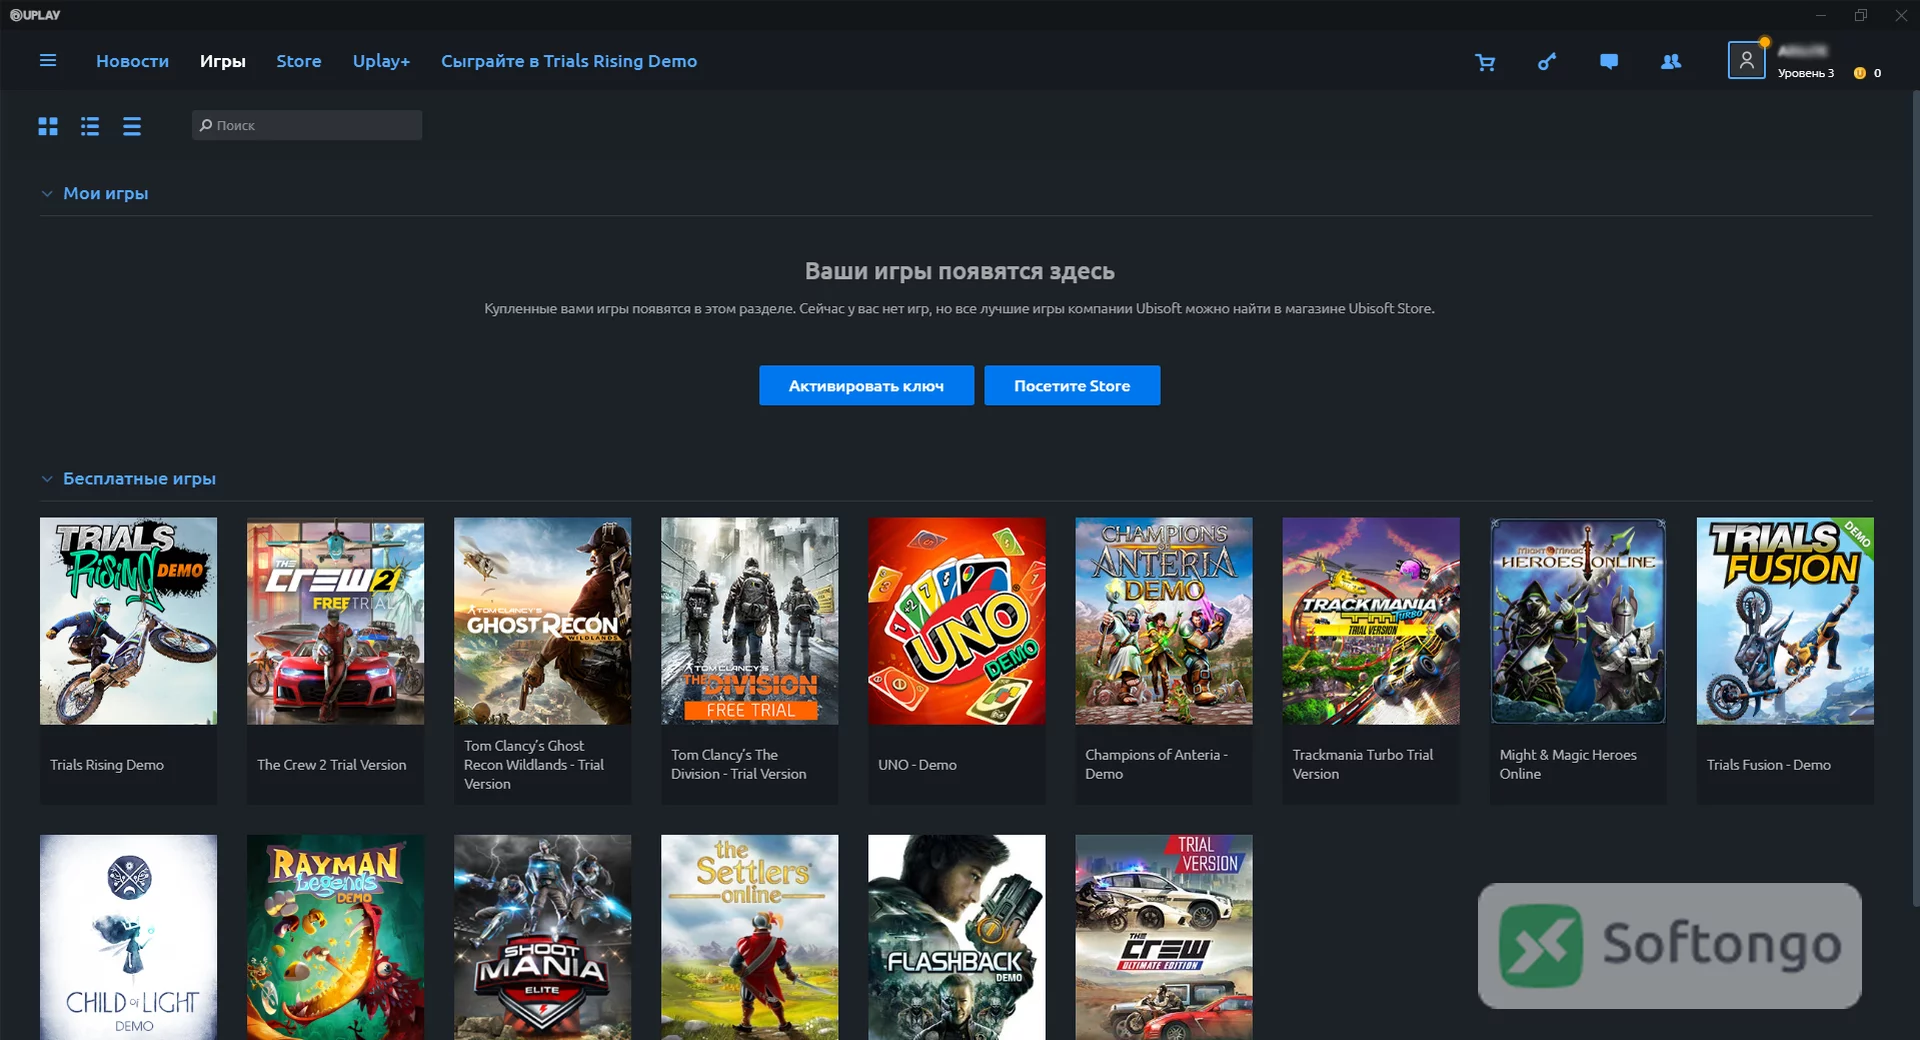Viewport: 1920px width, 1040px height.
Task: Focus the Поиск search field
Action: (307, 125)
